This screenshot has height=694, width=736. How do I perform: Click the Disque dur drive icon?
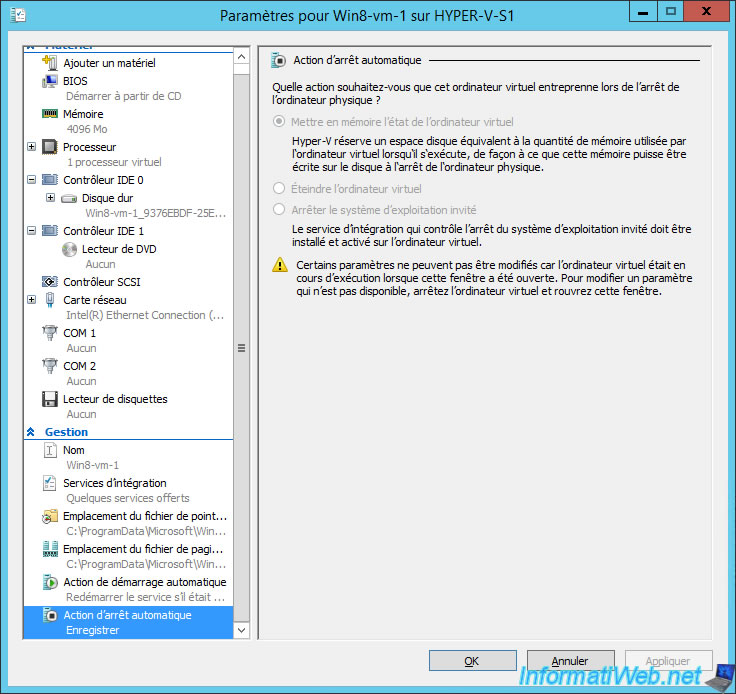point(69,198)
